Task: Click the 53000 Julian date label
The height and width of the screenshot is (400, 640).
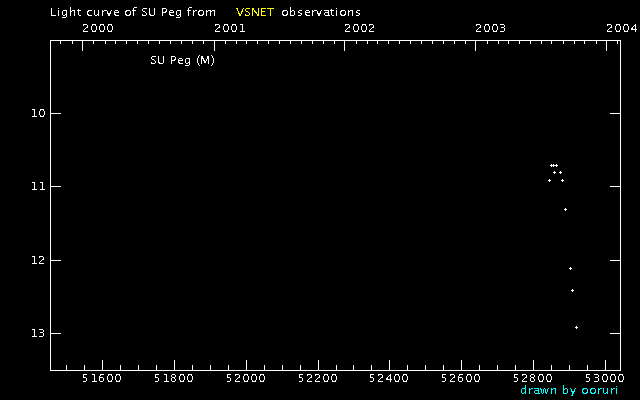Action: click(x=604, y=378)
